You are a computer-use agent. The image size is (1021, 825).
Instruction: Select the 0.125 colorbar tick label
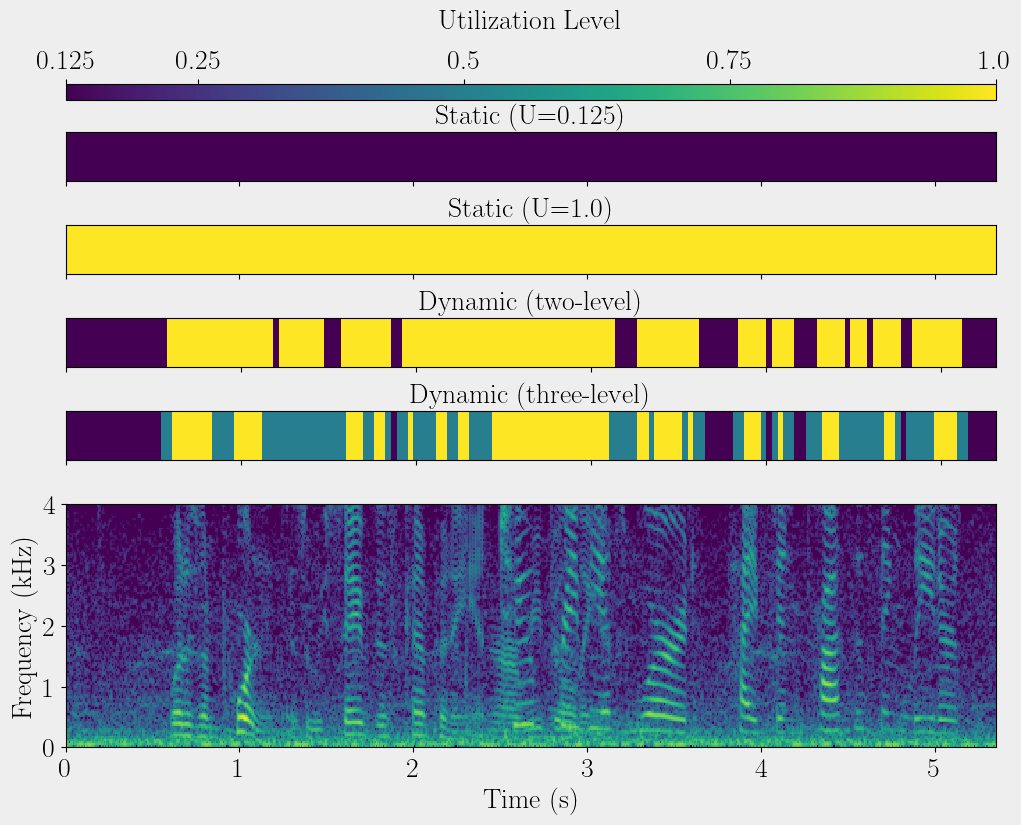tap(66, 62)
